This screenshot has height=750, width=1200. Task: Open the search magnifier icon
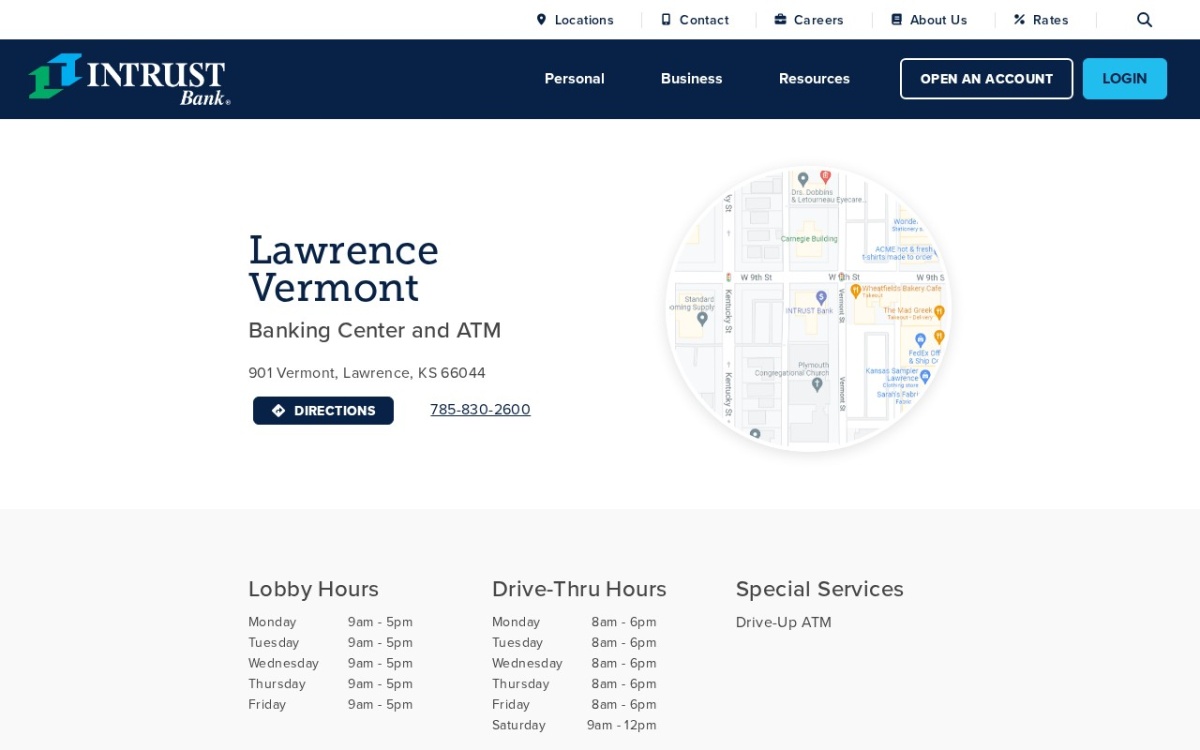[x=1144, y=20]
